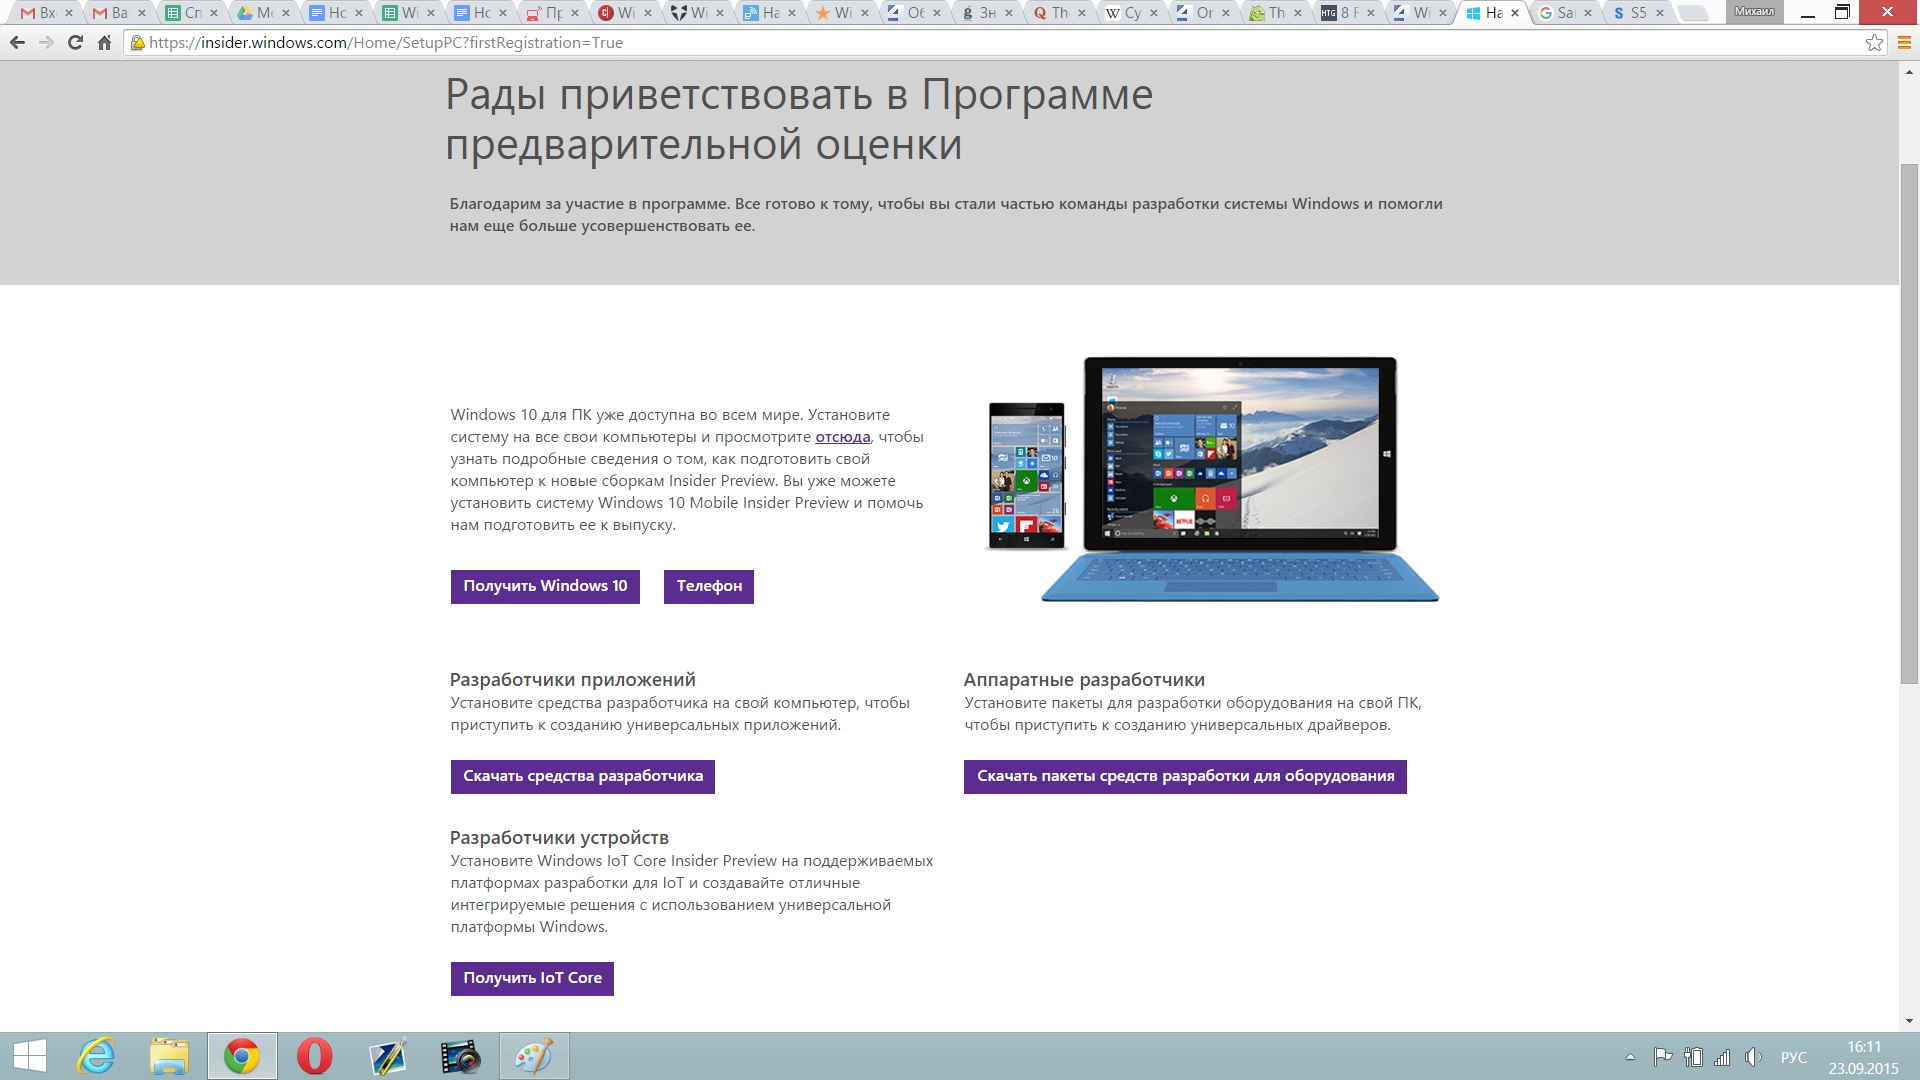Click 'Скачать пакеты средств разработки для оборудования'
Viewport: 1920px width, 1080px height.
1185,776
